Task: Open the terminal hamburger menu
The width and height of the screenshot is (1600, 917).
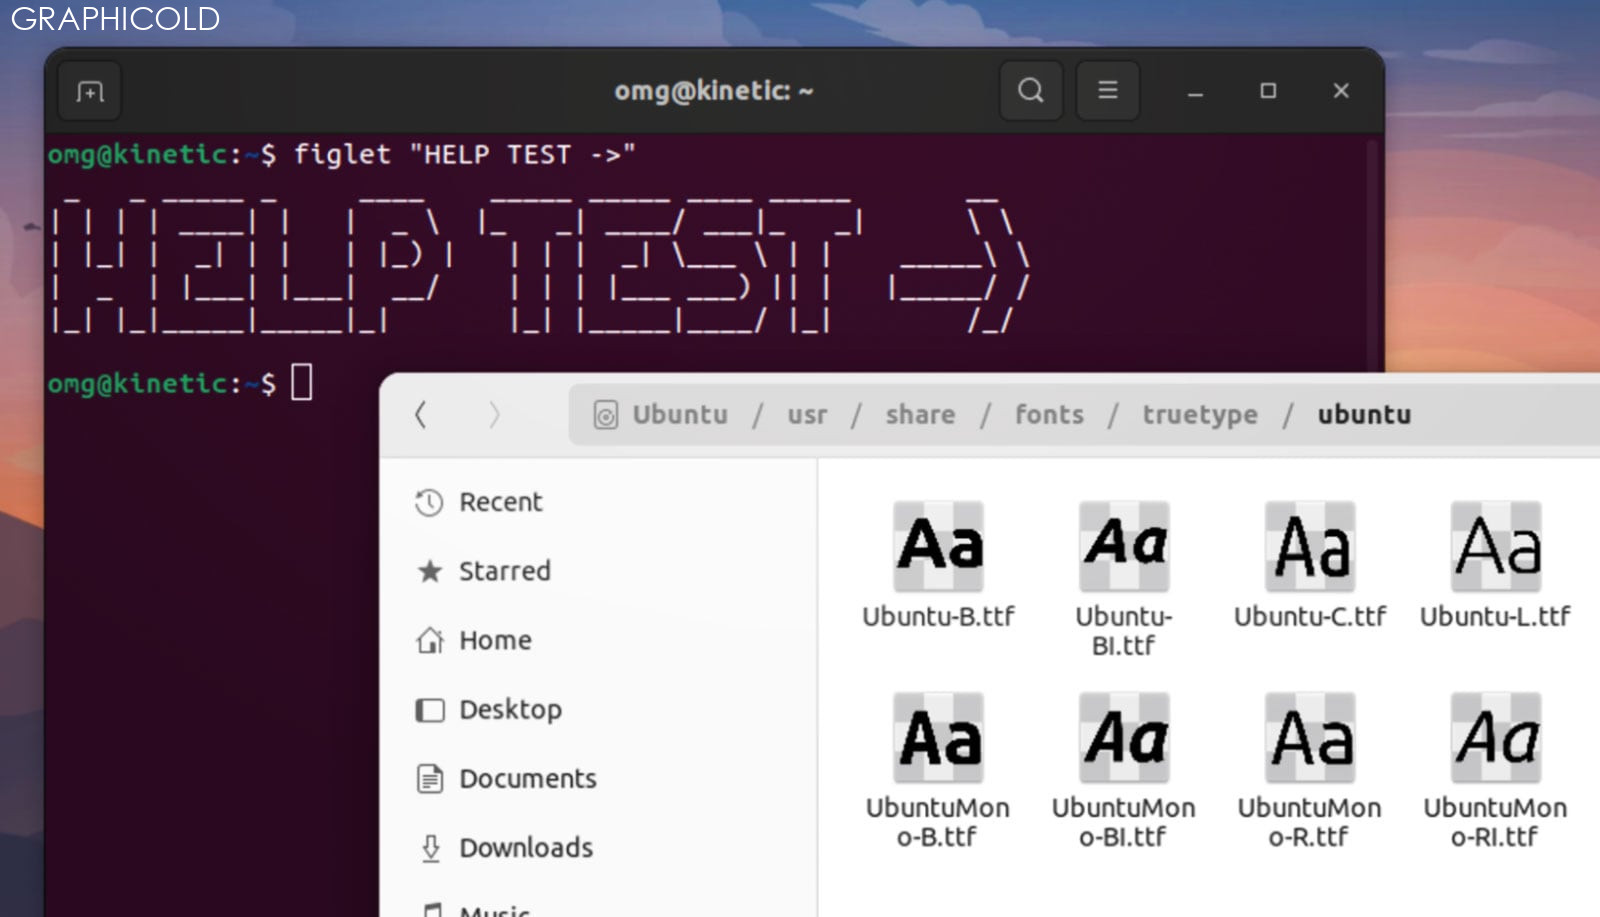Action: click(1108, 91)
